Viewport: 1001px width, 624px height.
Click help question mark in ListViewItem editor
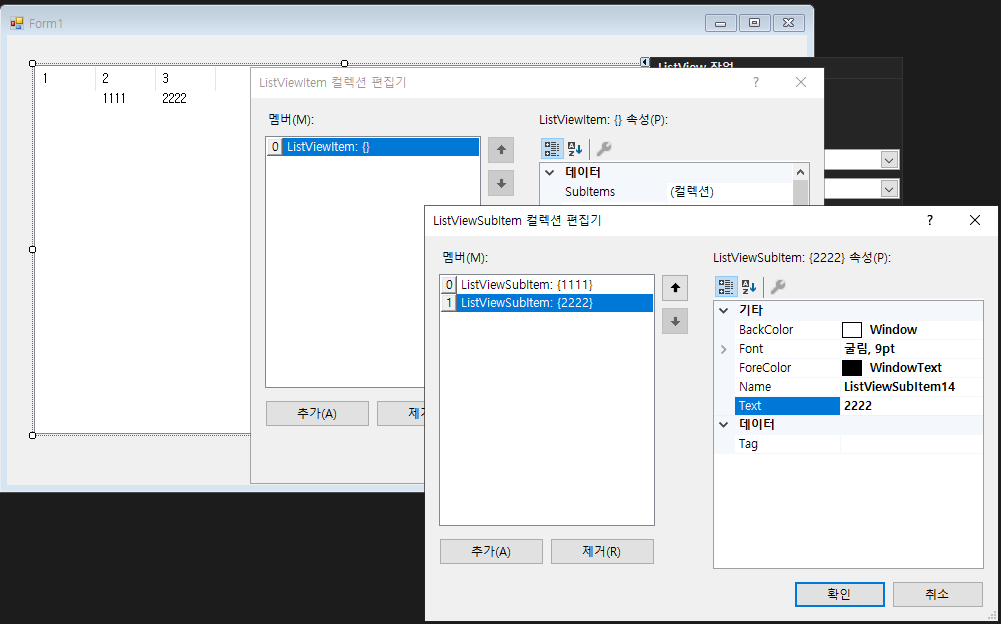(x=756, y=82)
